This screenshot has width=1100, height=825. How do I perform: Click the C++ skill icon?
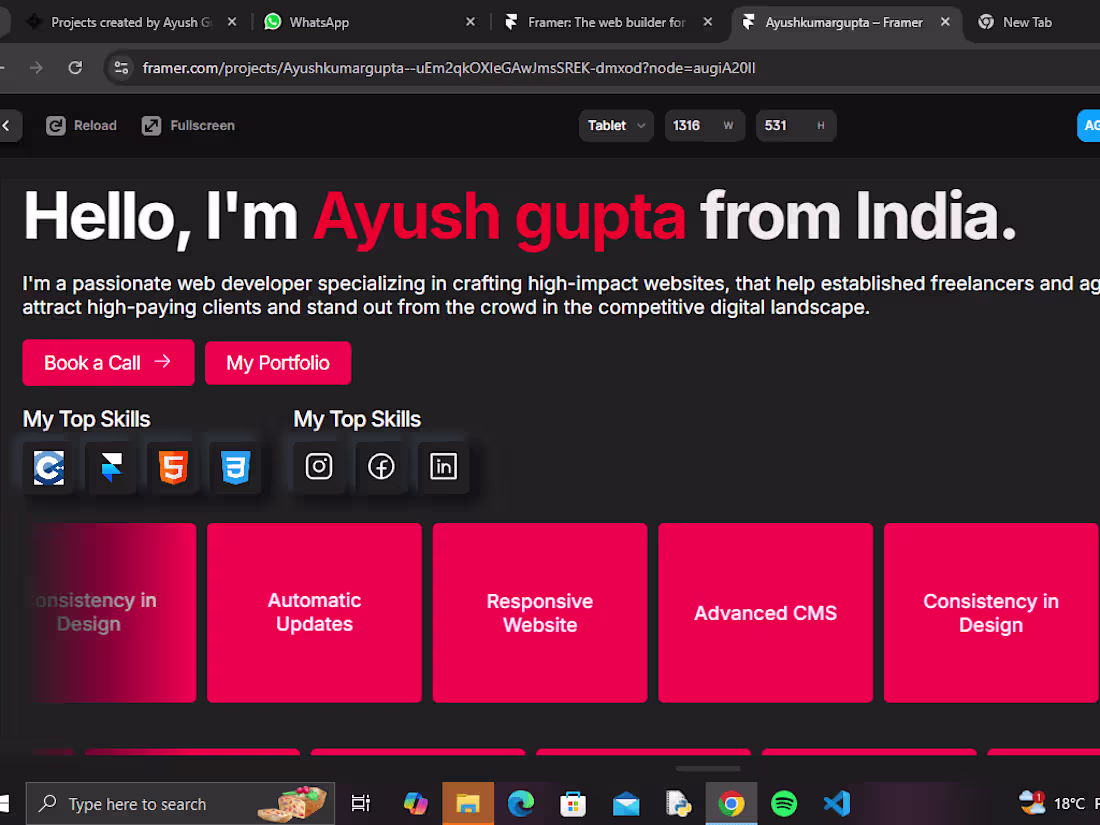48,467
